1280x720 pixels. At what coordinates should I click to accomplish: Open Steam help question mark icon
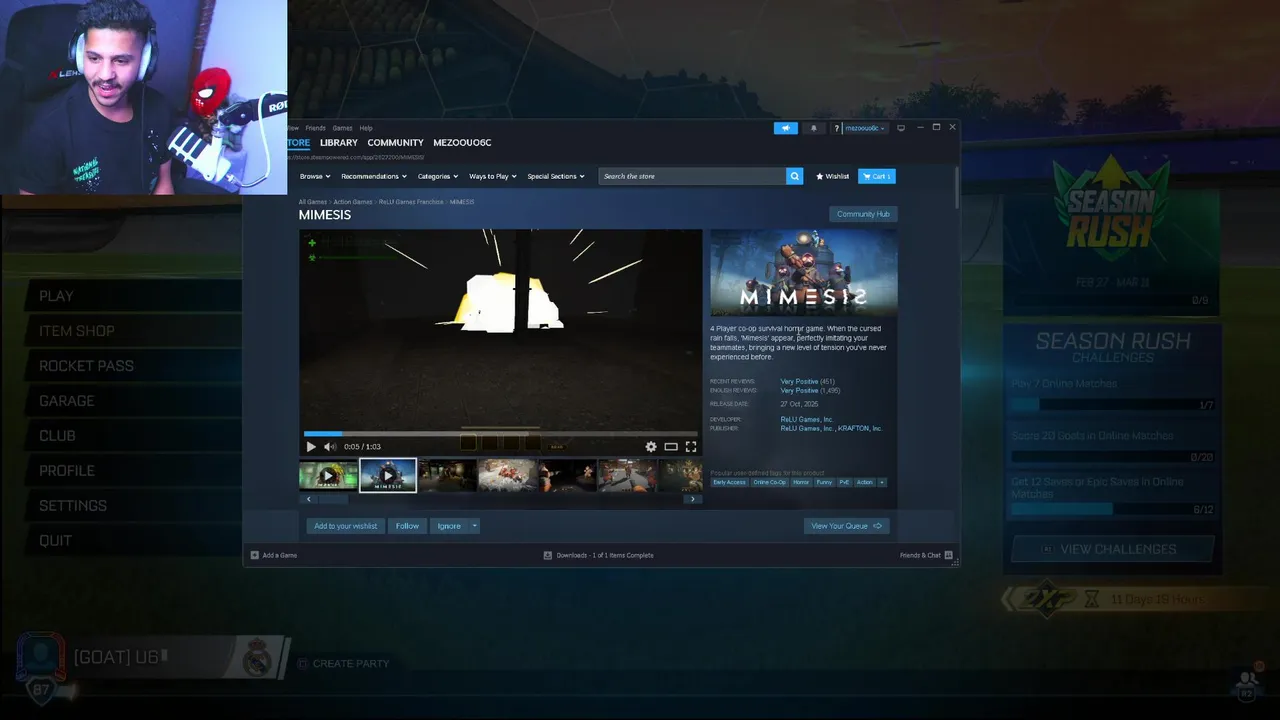click(x=836, y=128)
